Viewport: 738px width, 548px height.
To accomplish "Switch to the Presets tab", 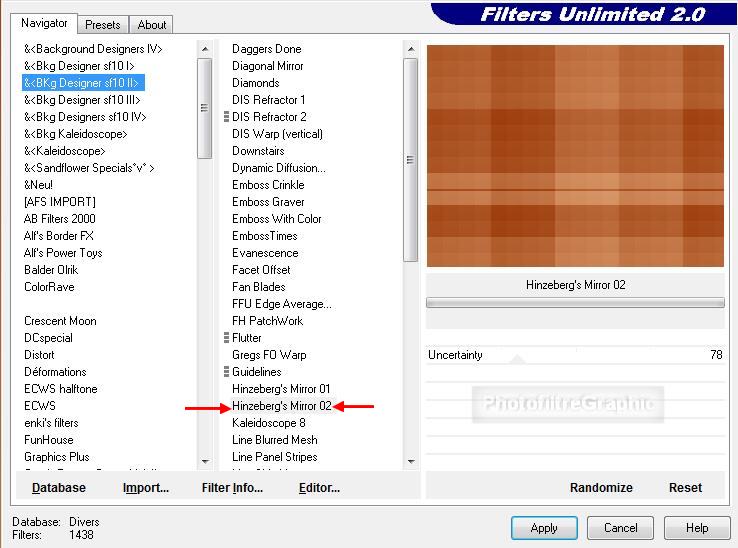I will [x=102, y=25].
